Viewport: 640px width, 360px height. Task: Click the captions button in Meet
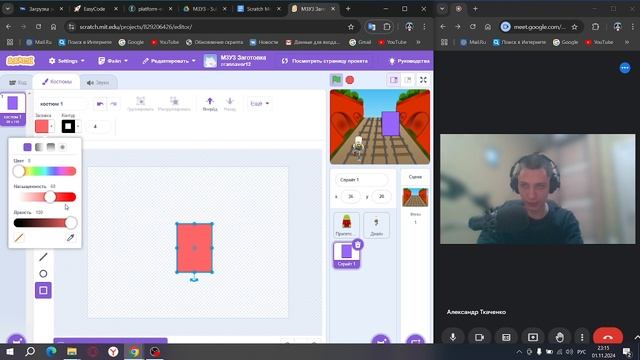(x=506, y=337)
